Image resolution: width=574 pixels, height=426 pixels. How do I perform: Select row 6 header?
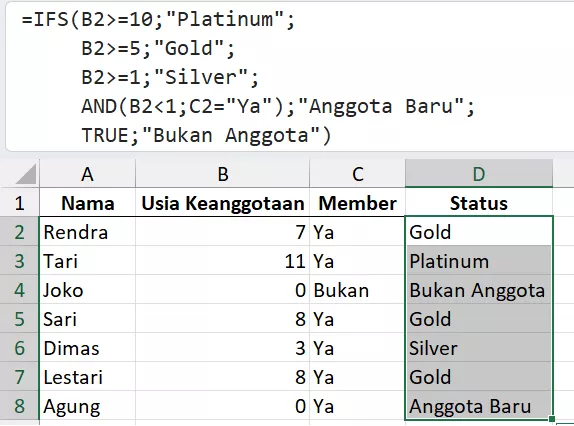coord(19,348)
